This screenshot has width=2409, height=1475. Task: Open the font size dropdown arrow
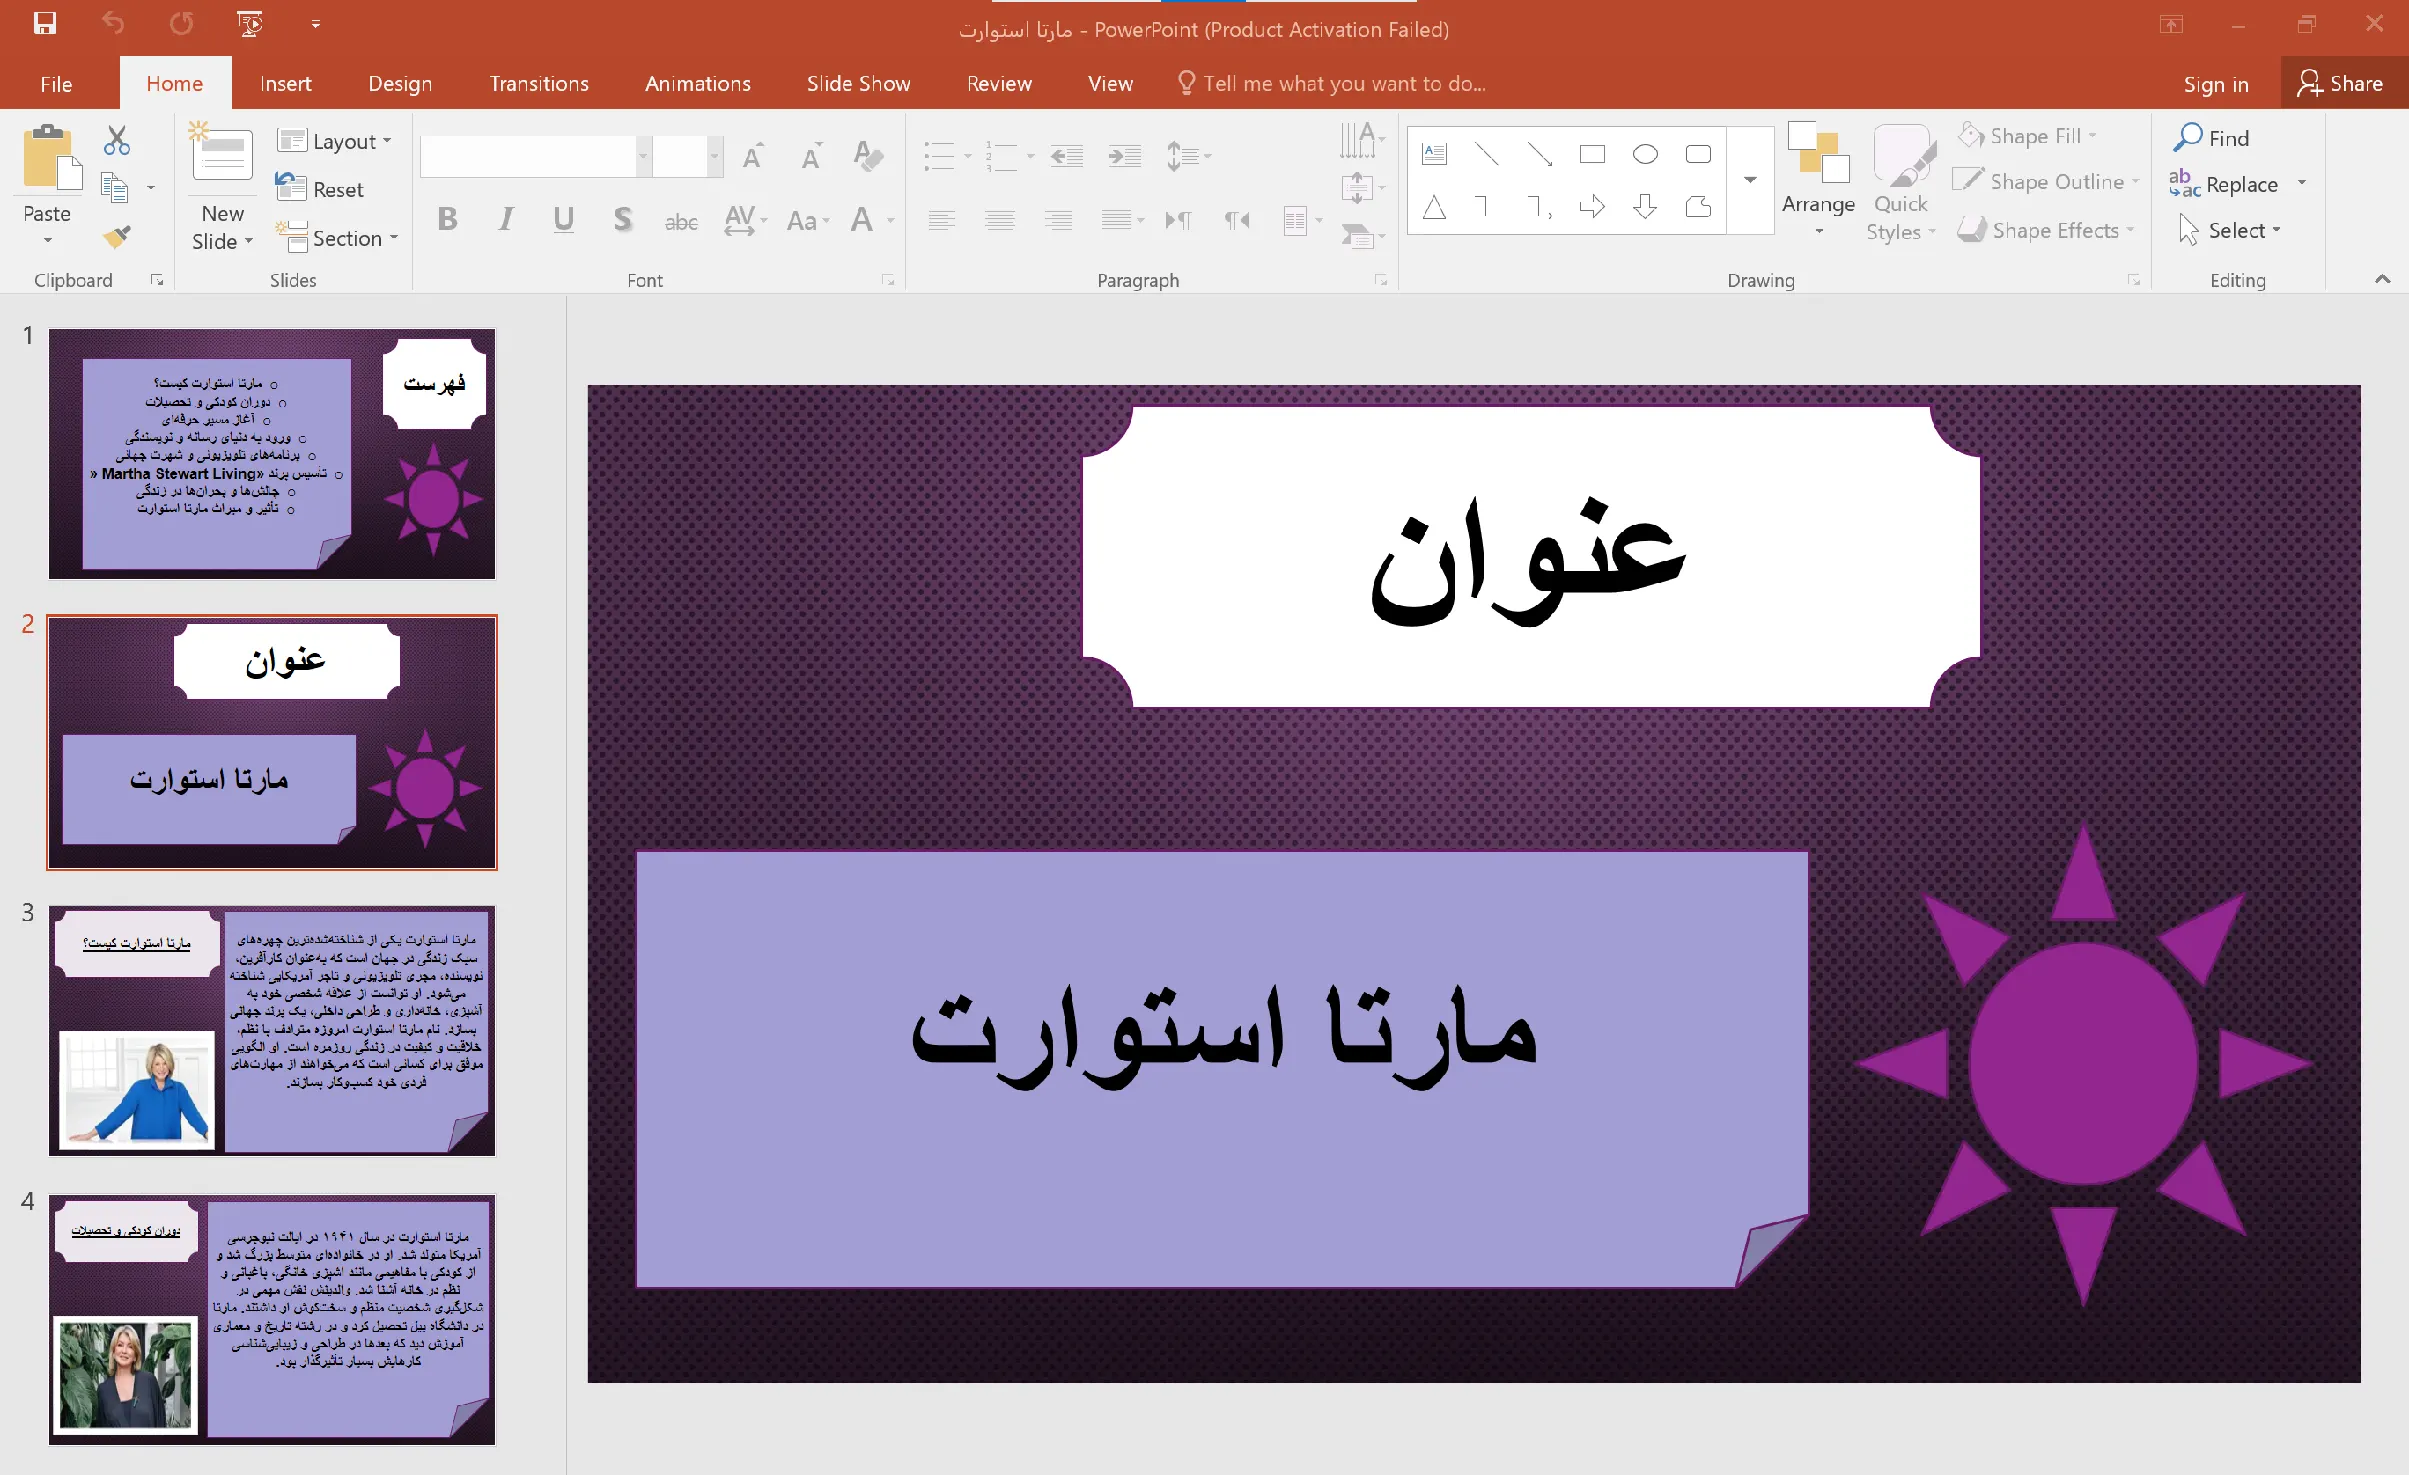714,156
